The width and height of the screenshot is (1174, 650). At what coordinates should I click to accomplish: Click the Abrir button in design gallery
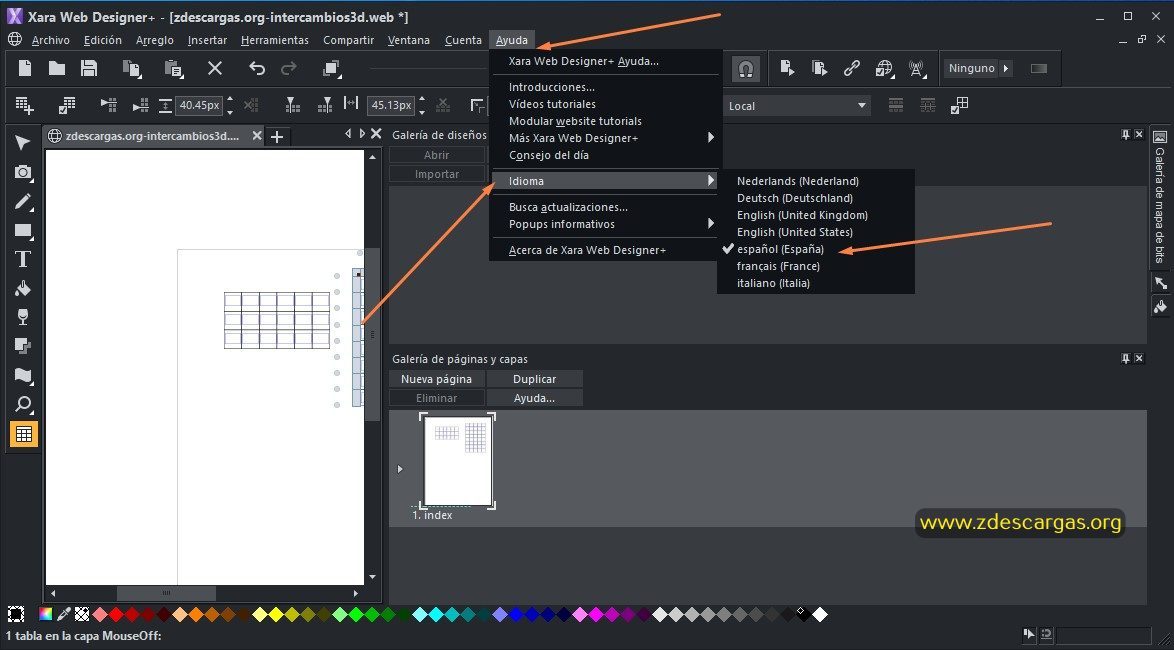[437, 155]
